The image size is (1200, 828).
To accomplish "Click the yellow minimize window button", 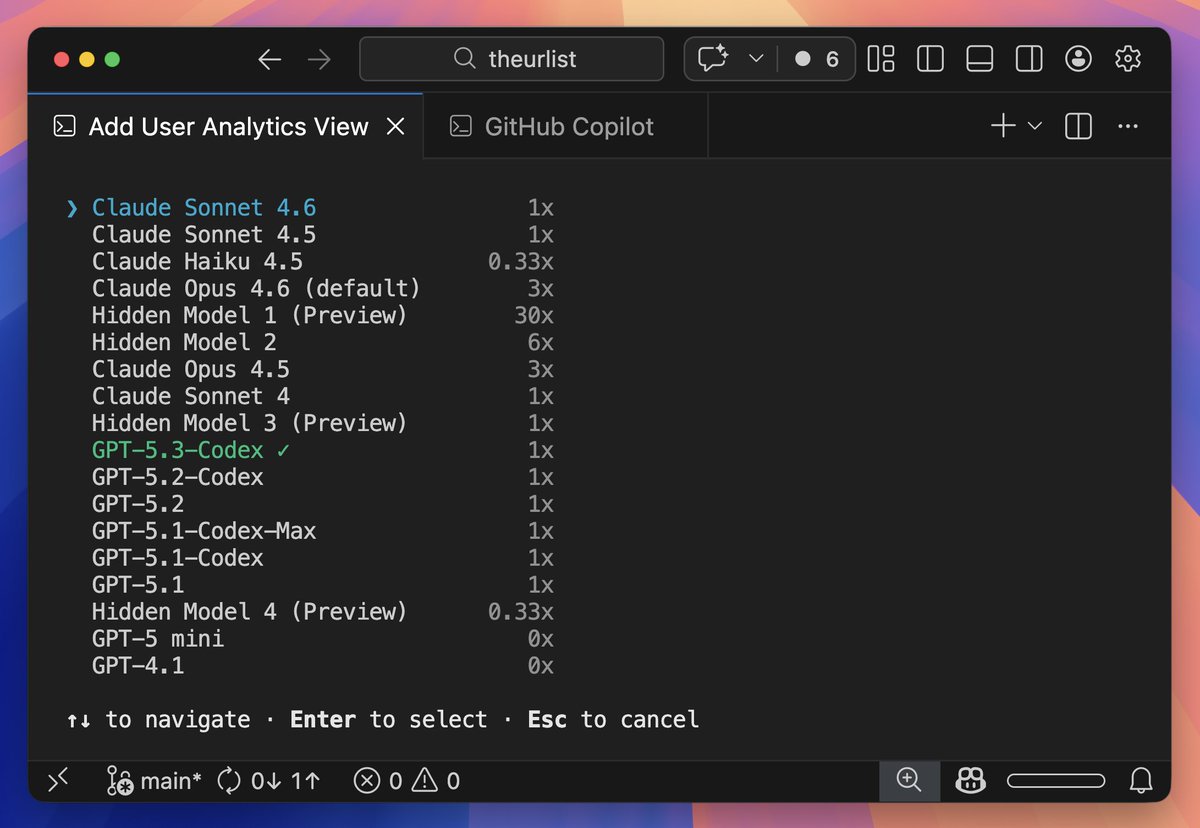I will point(87,60).
